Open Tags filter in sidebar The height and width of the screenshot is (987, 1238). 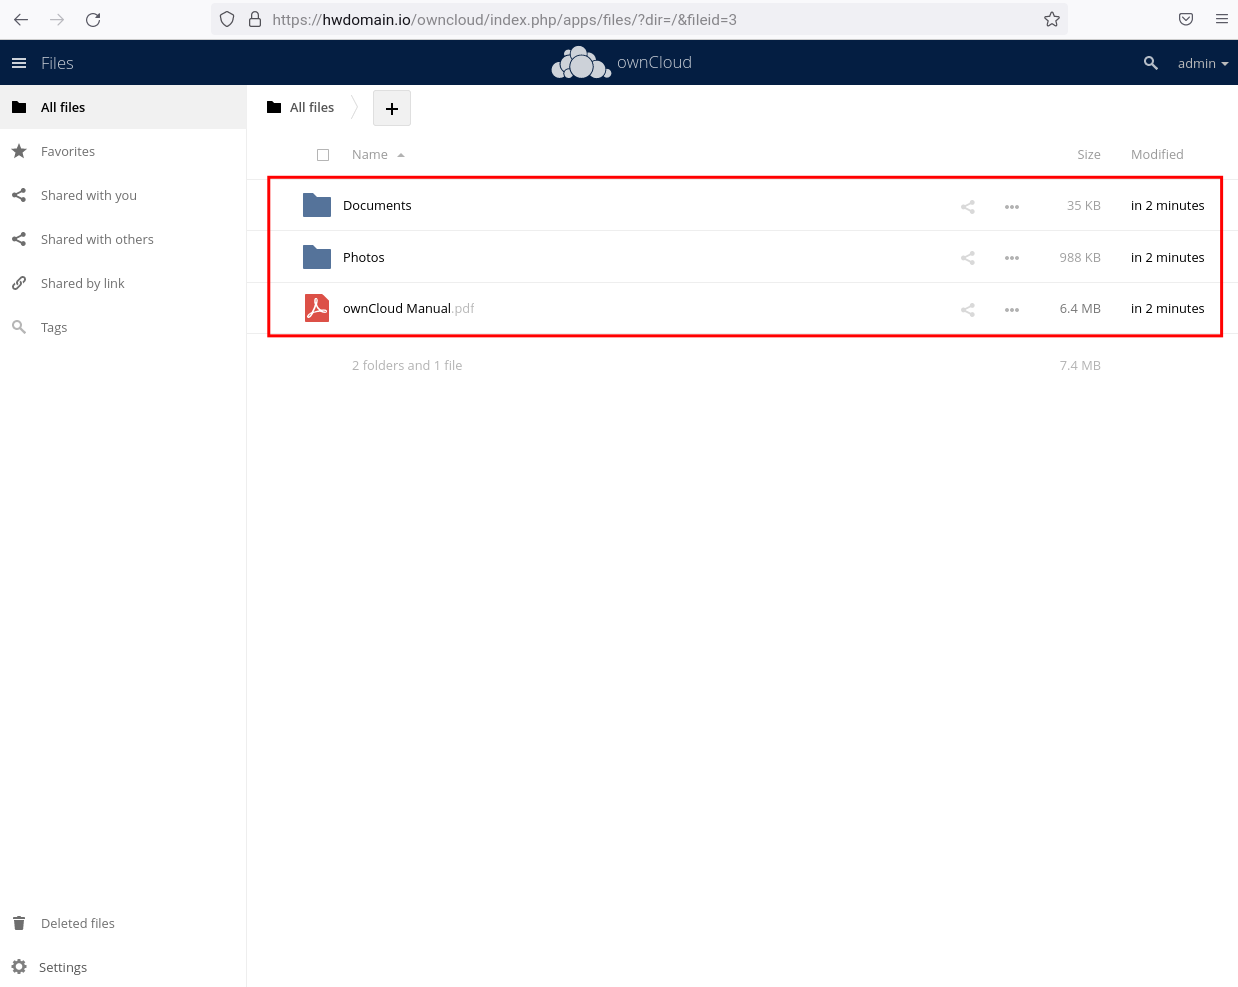pyautogui.click(x=123, y=327)
